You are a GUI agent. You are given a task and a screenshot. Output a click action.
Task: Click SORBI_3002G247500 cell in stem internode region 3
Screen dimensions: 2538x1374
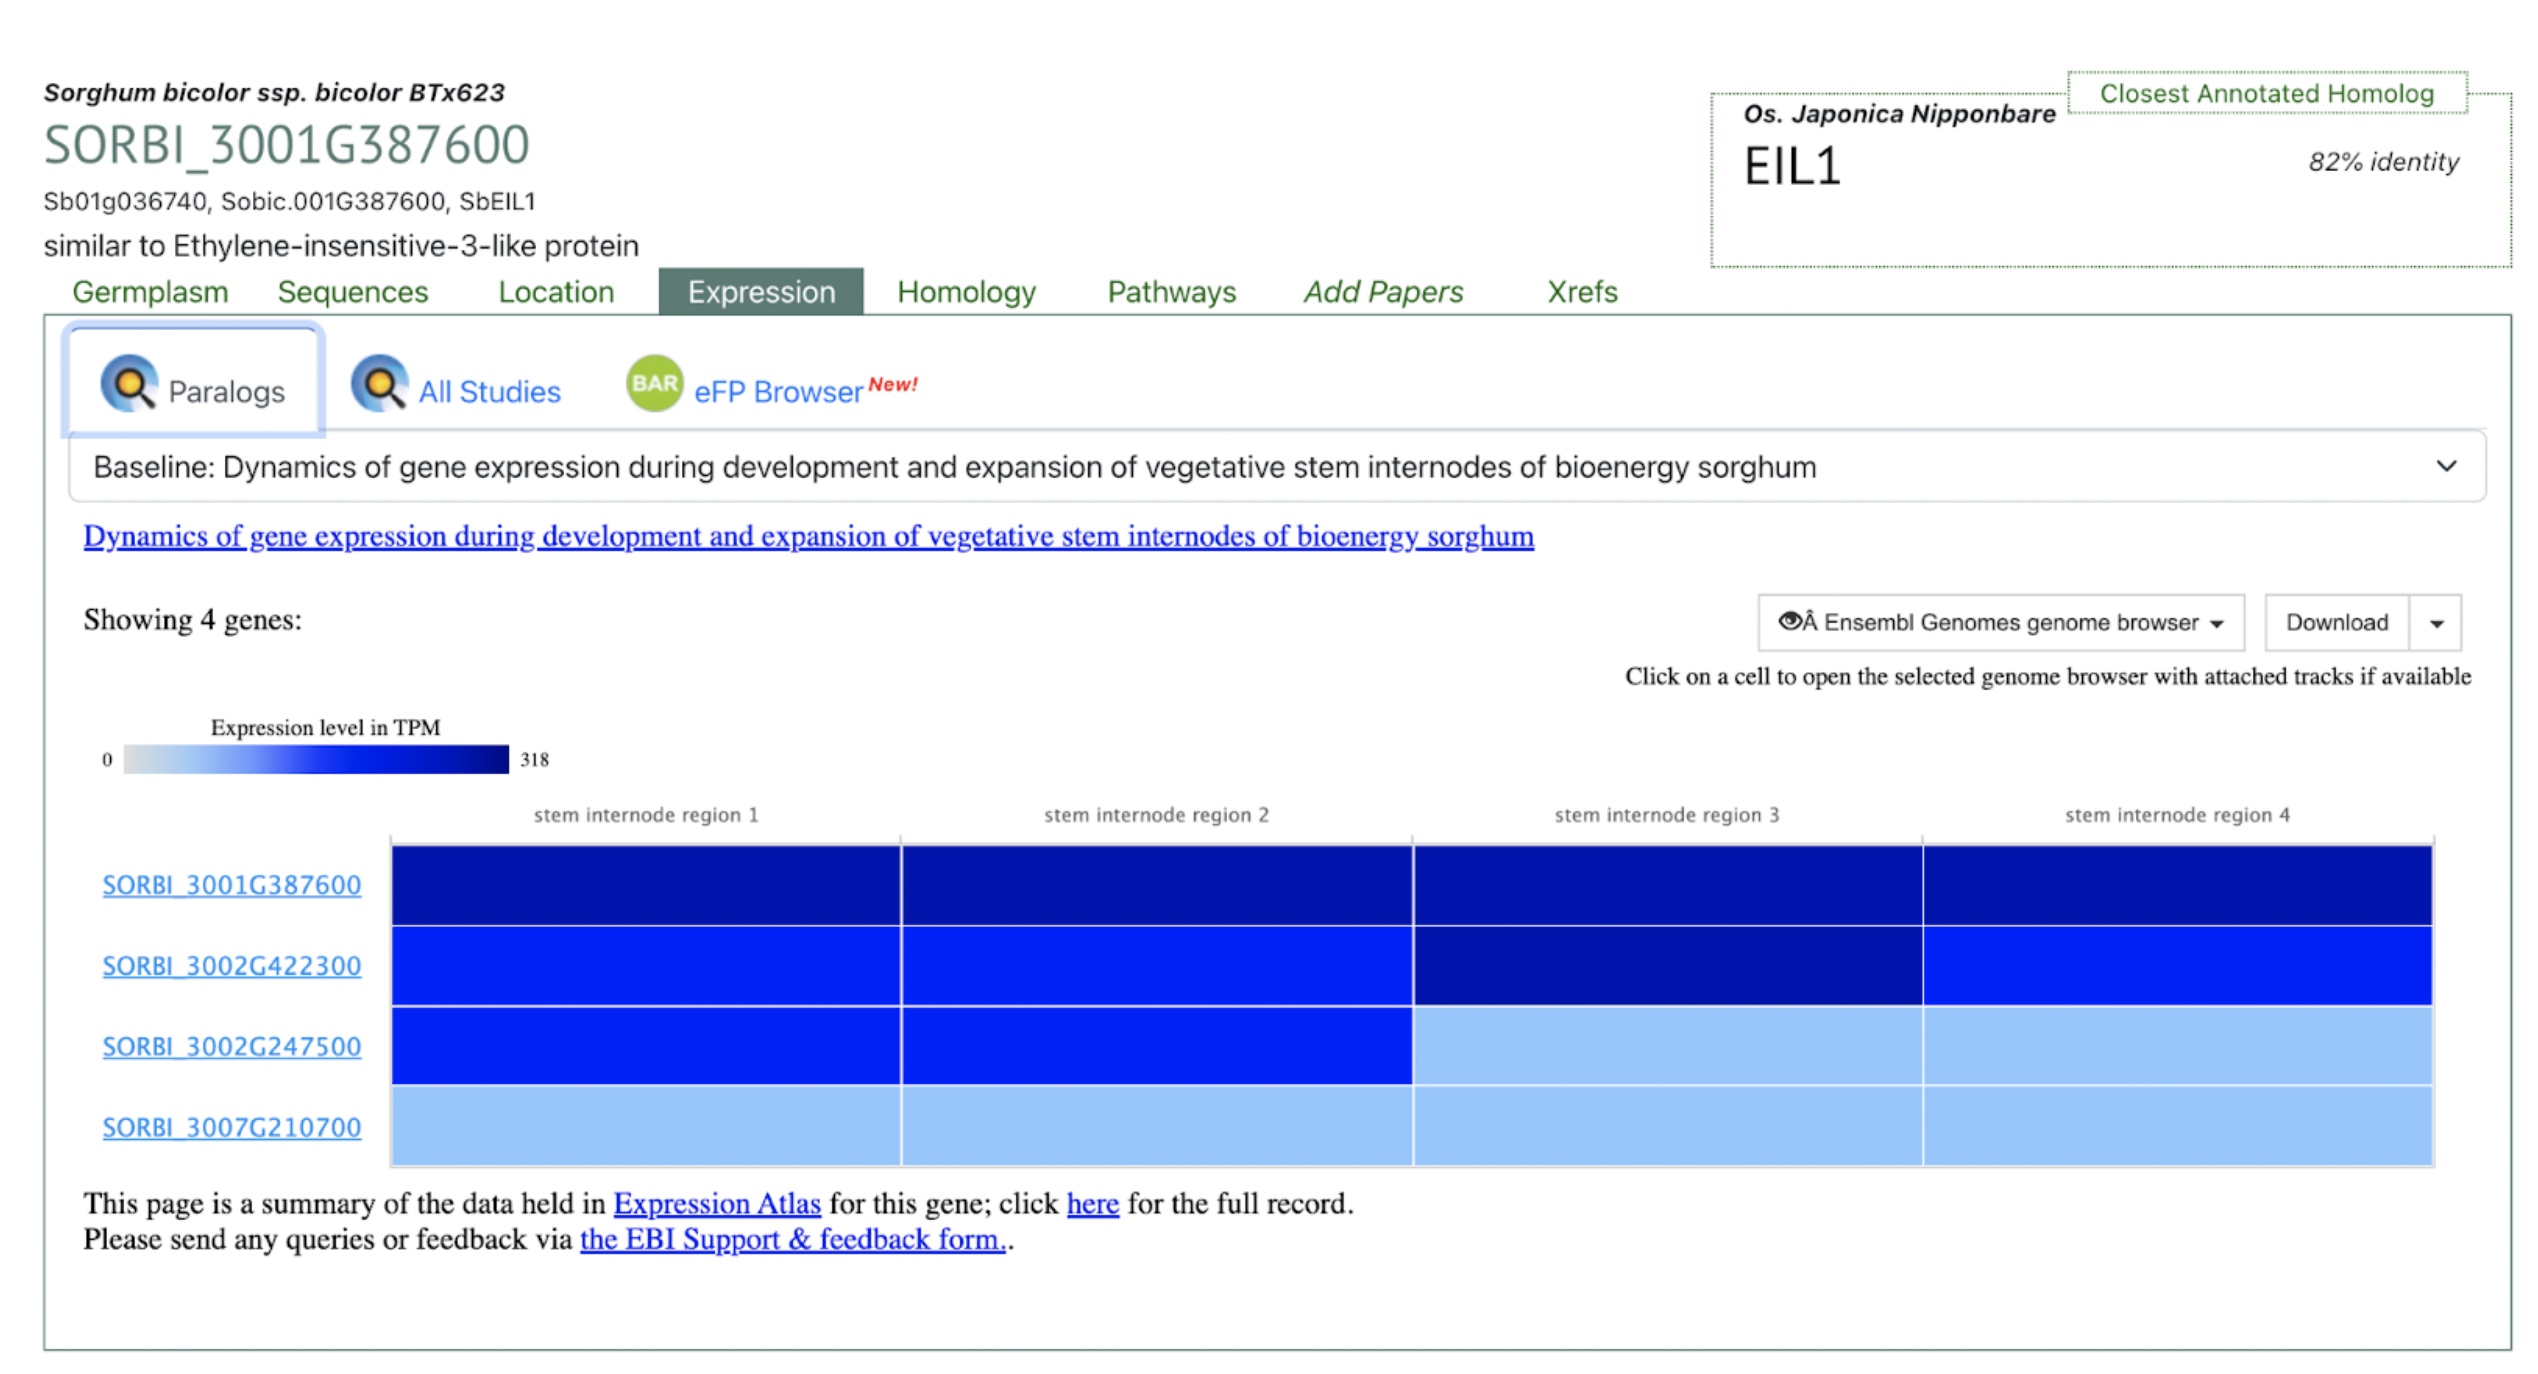pyautogui.click(x=1667, y=1046)
